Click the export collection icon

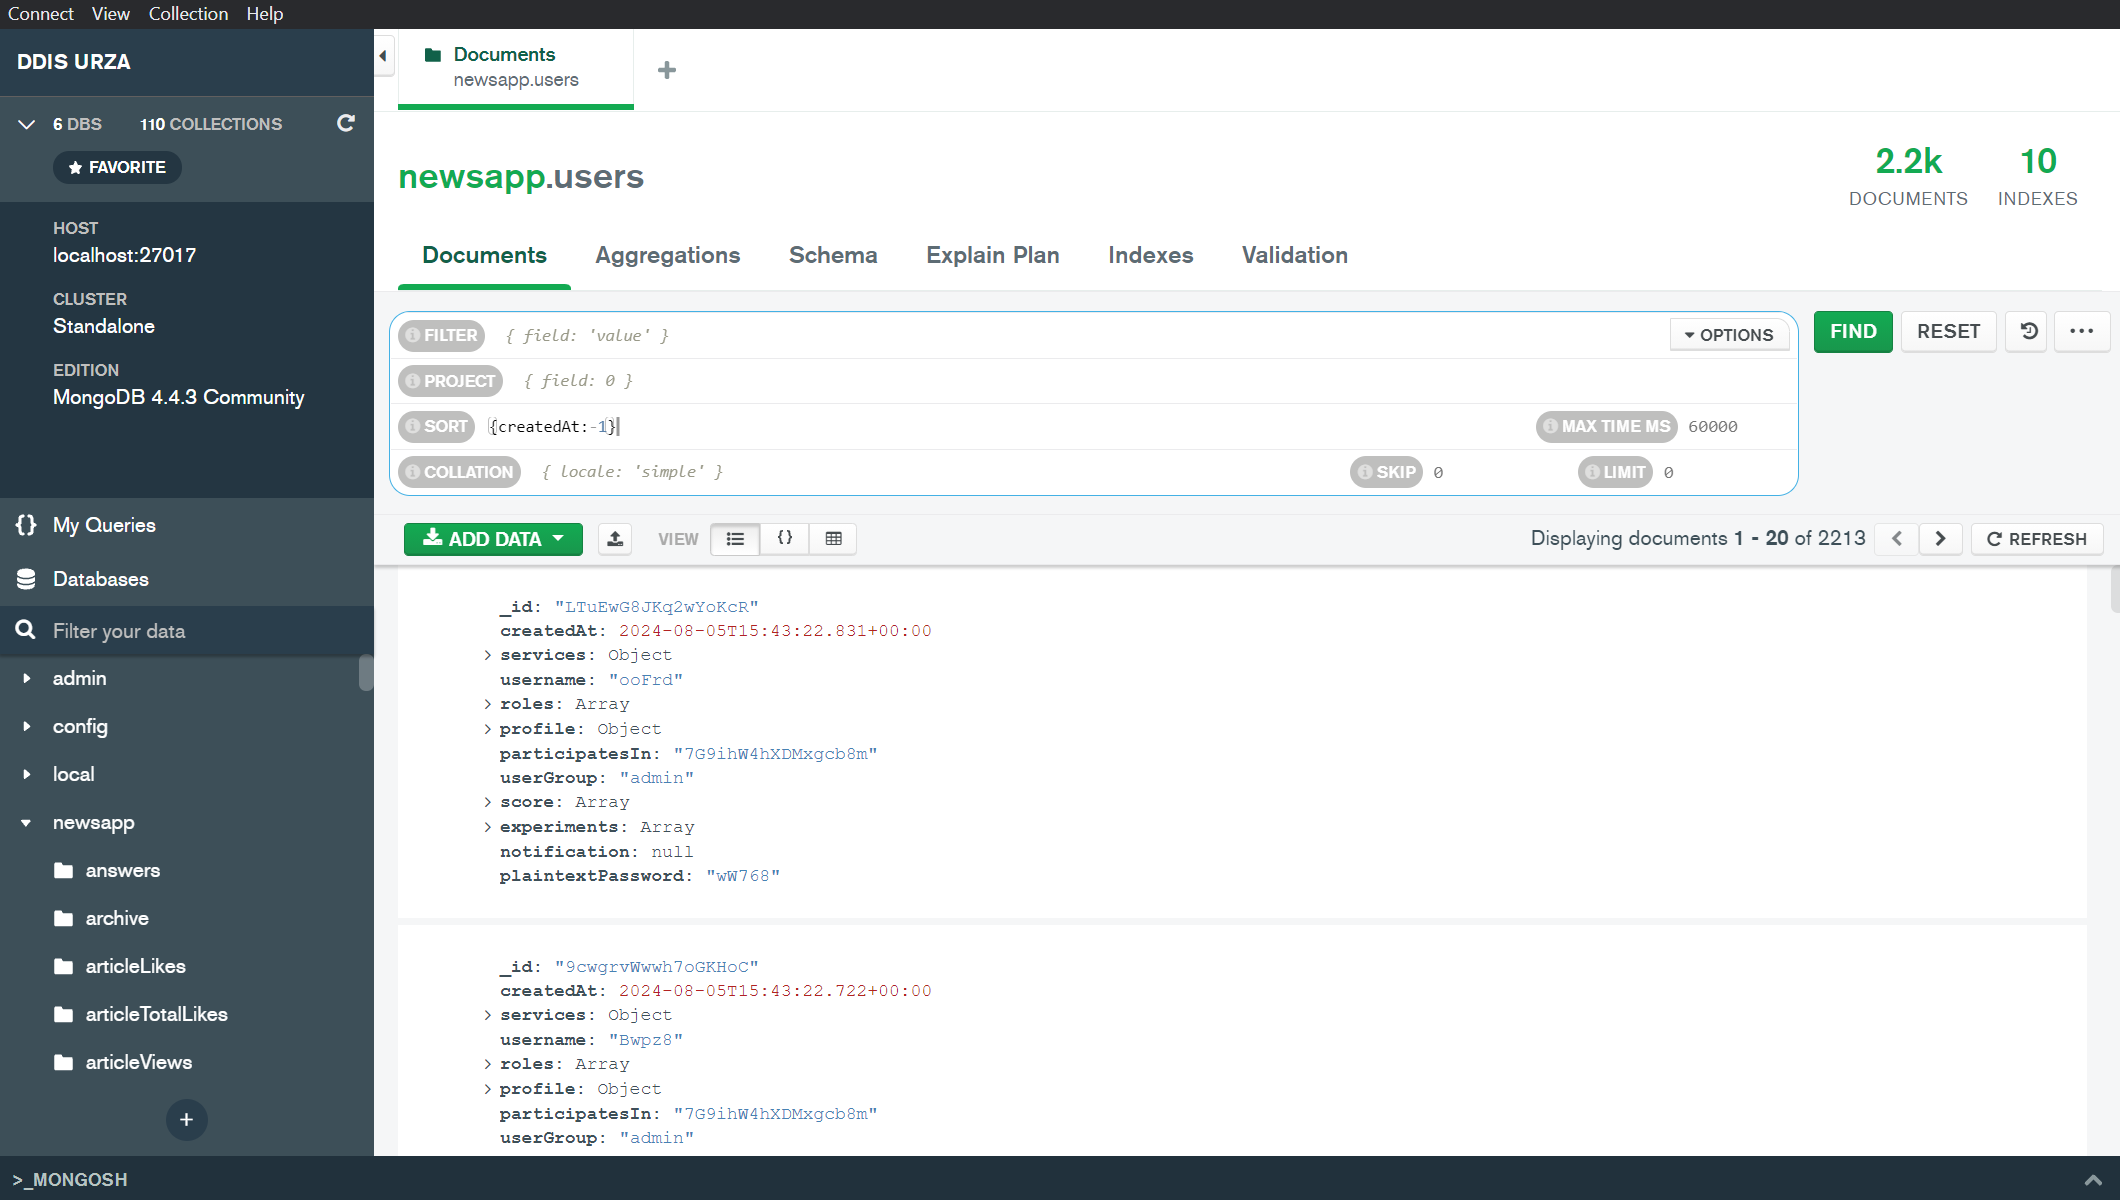615,539
